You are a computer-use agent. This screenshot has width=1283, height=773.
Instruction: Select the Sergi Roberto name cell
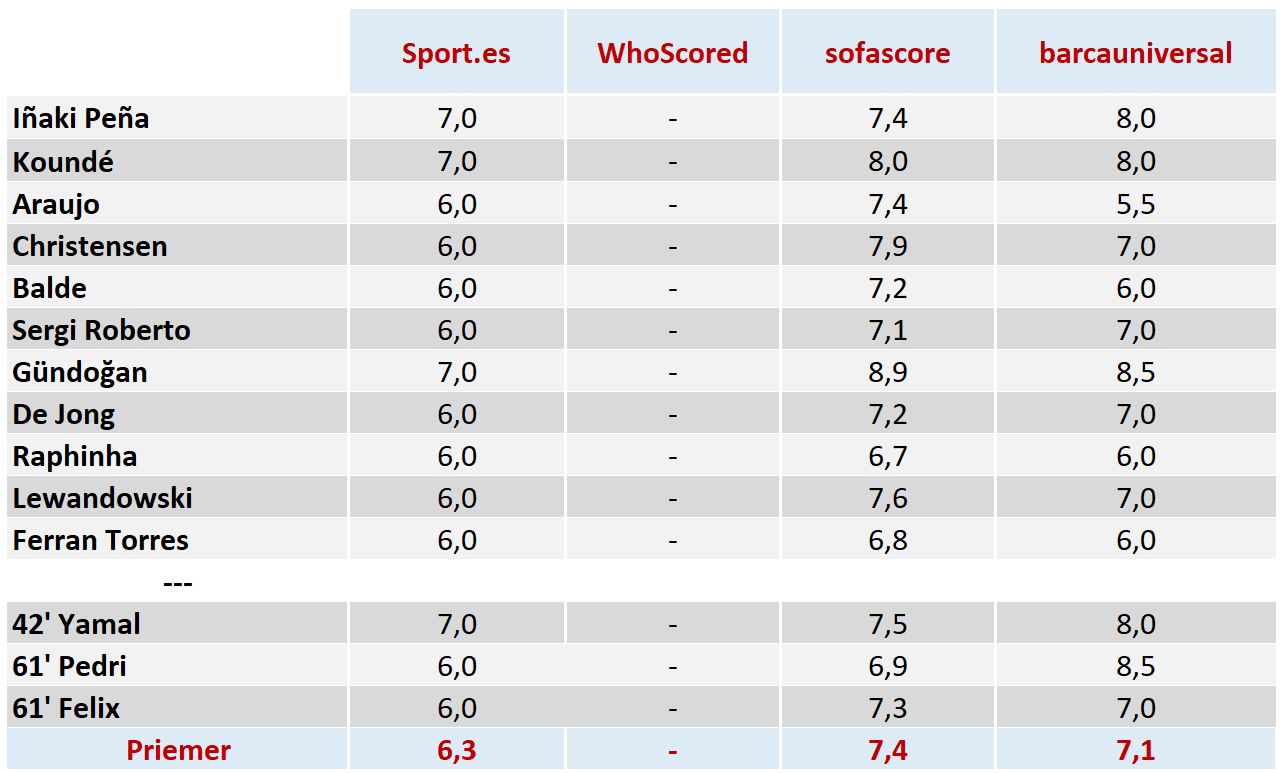[101, 330]
